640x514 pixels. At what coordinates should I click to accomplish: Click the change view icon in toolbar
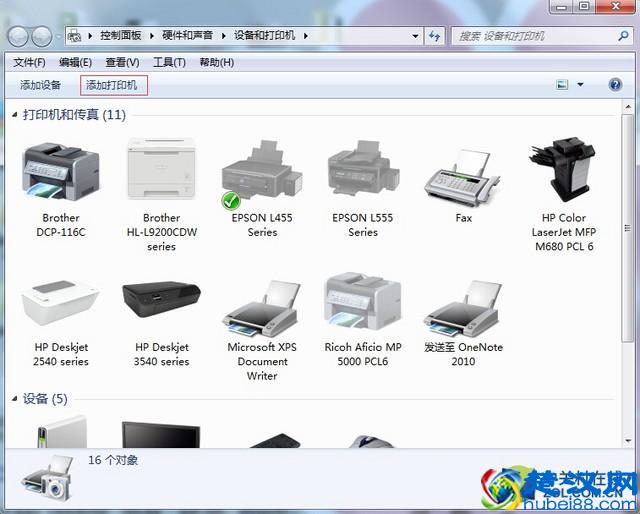[x=562, y=85]
